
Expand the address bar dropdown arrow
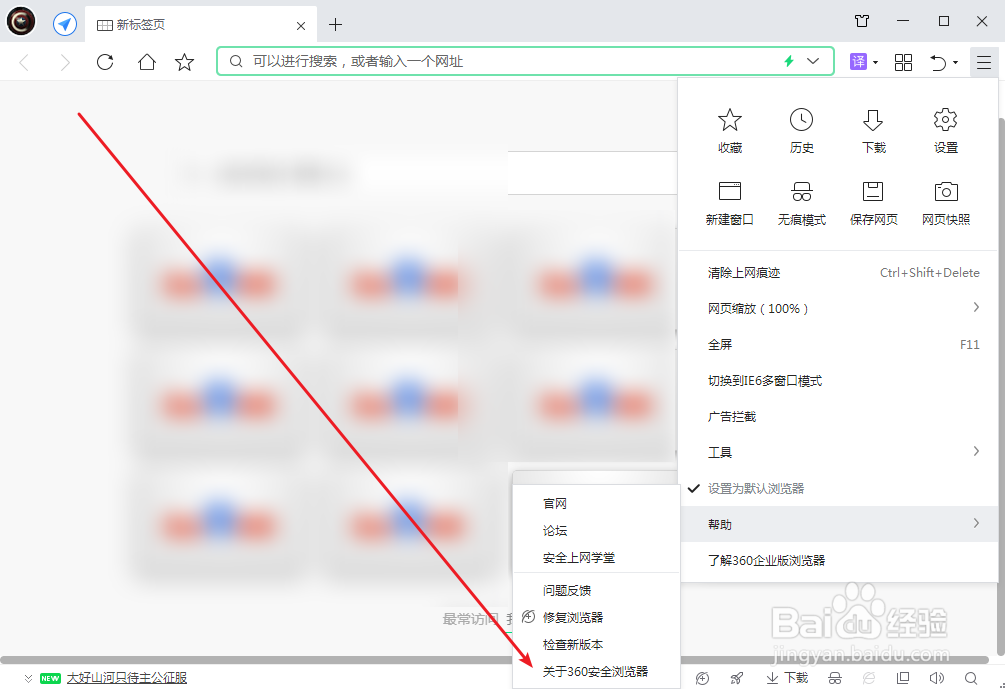[813, 61]
